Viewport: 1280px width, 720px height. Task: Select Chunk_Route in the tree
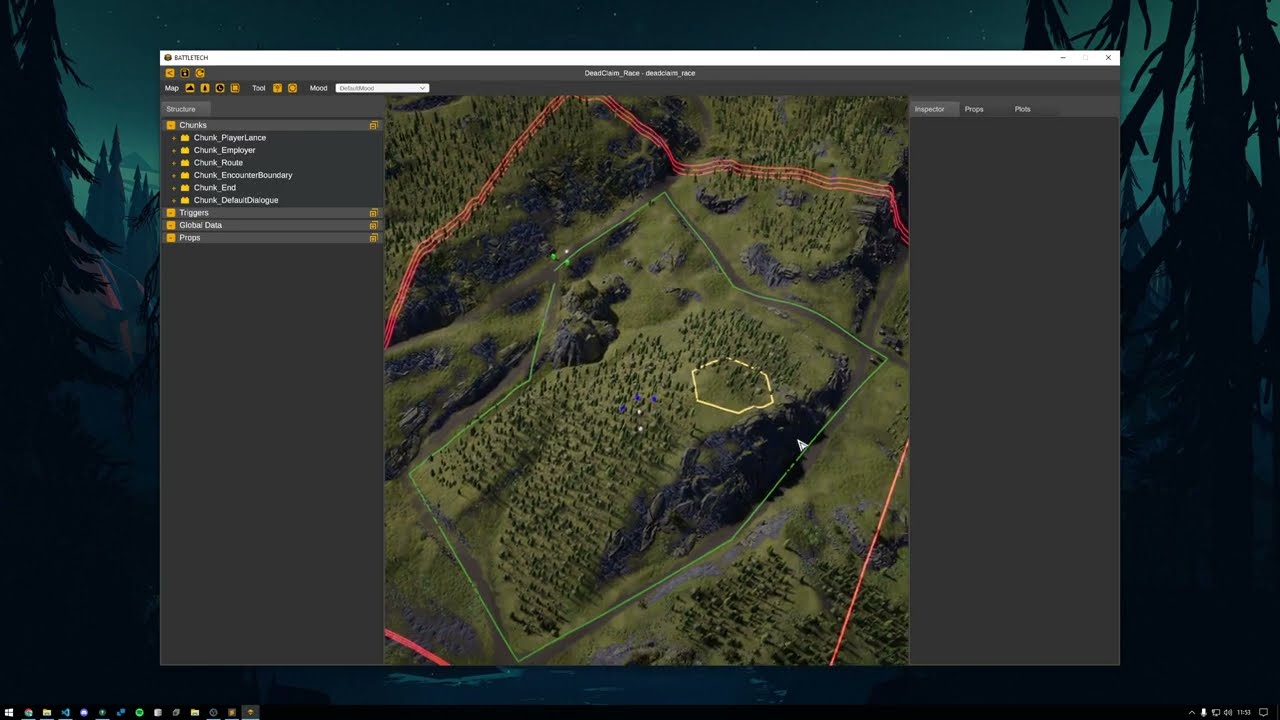[x=218, y=163]
